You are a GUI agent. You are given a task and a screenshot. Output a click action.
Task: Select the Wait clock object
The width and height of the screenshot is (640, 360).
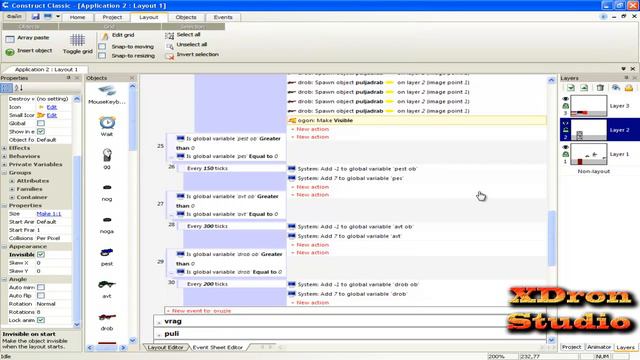coord(107,122)
